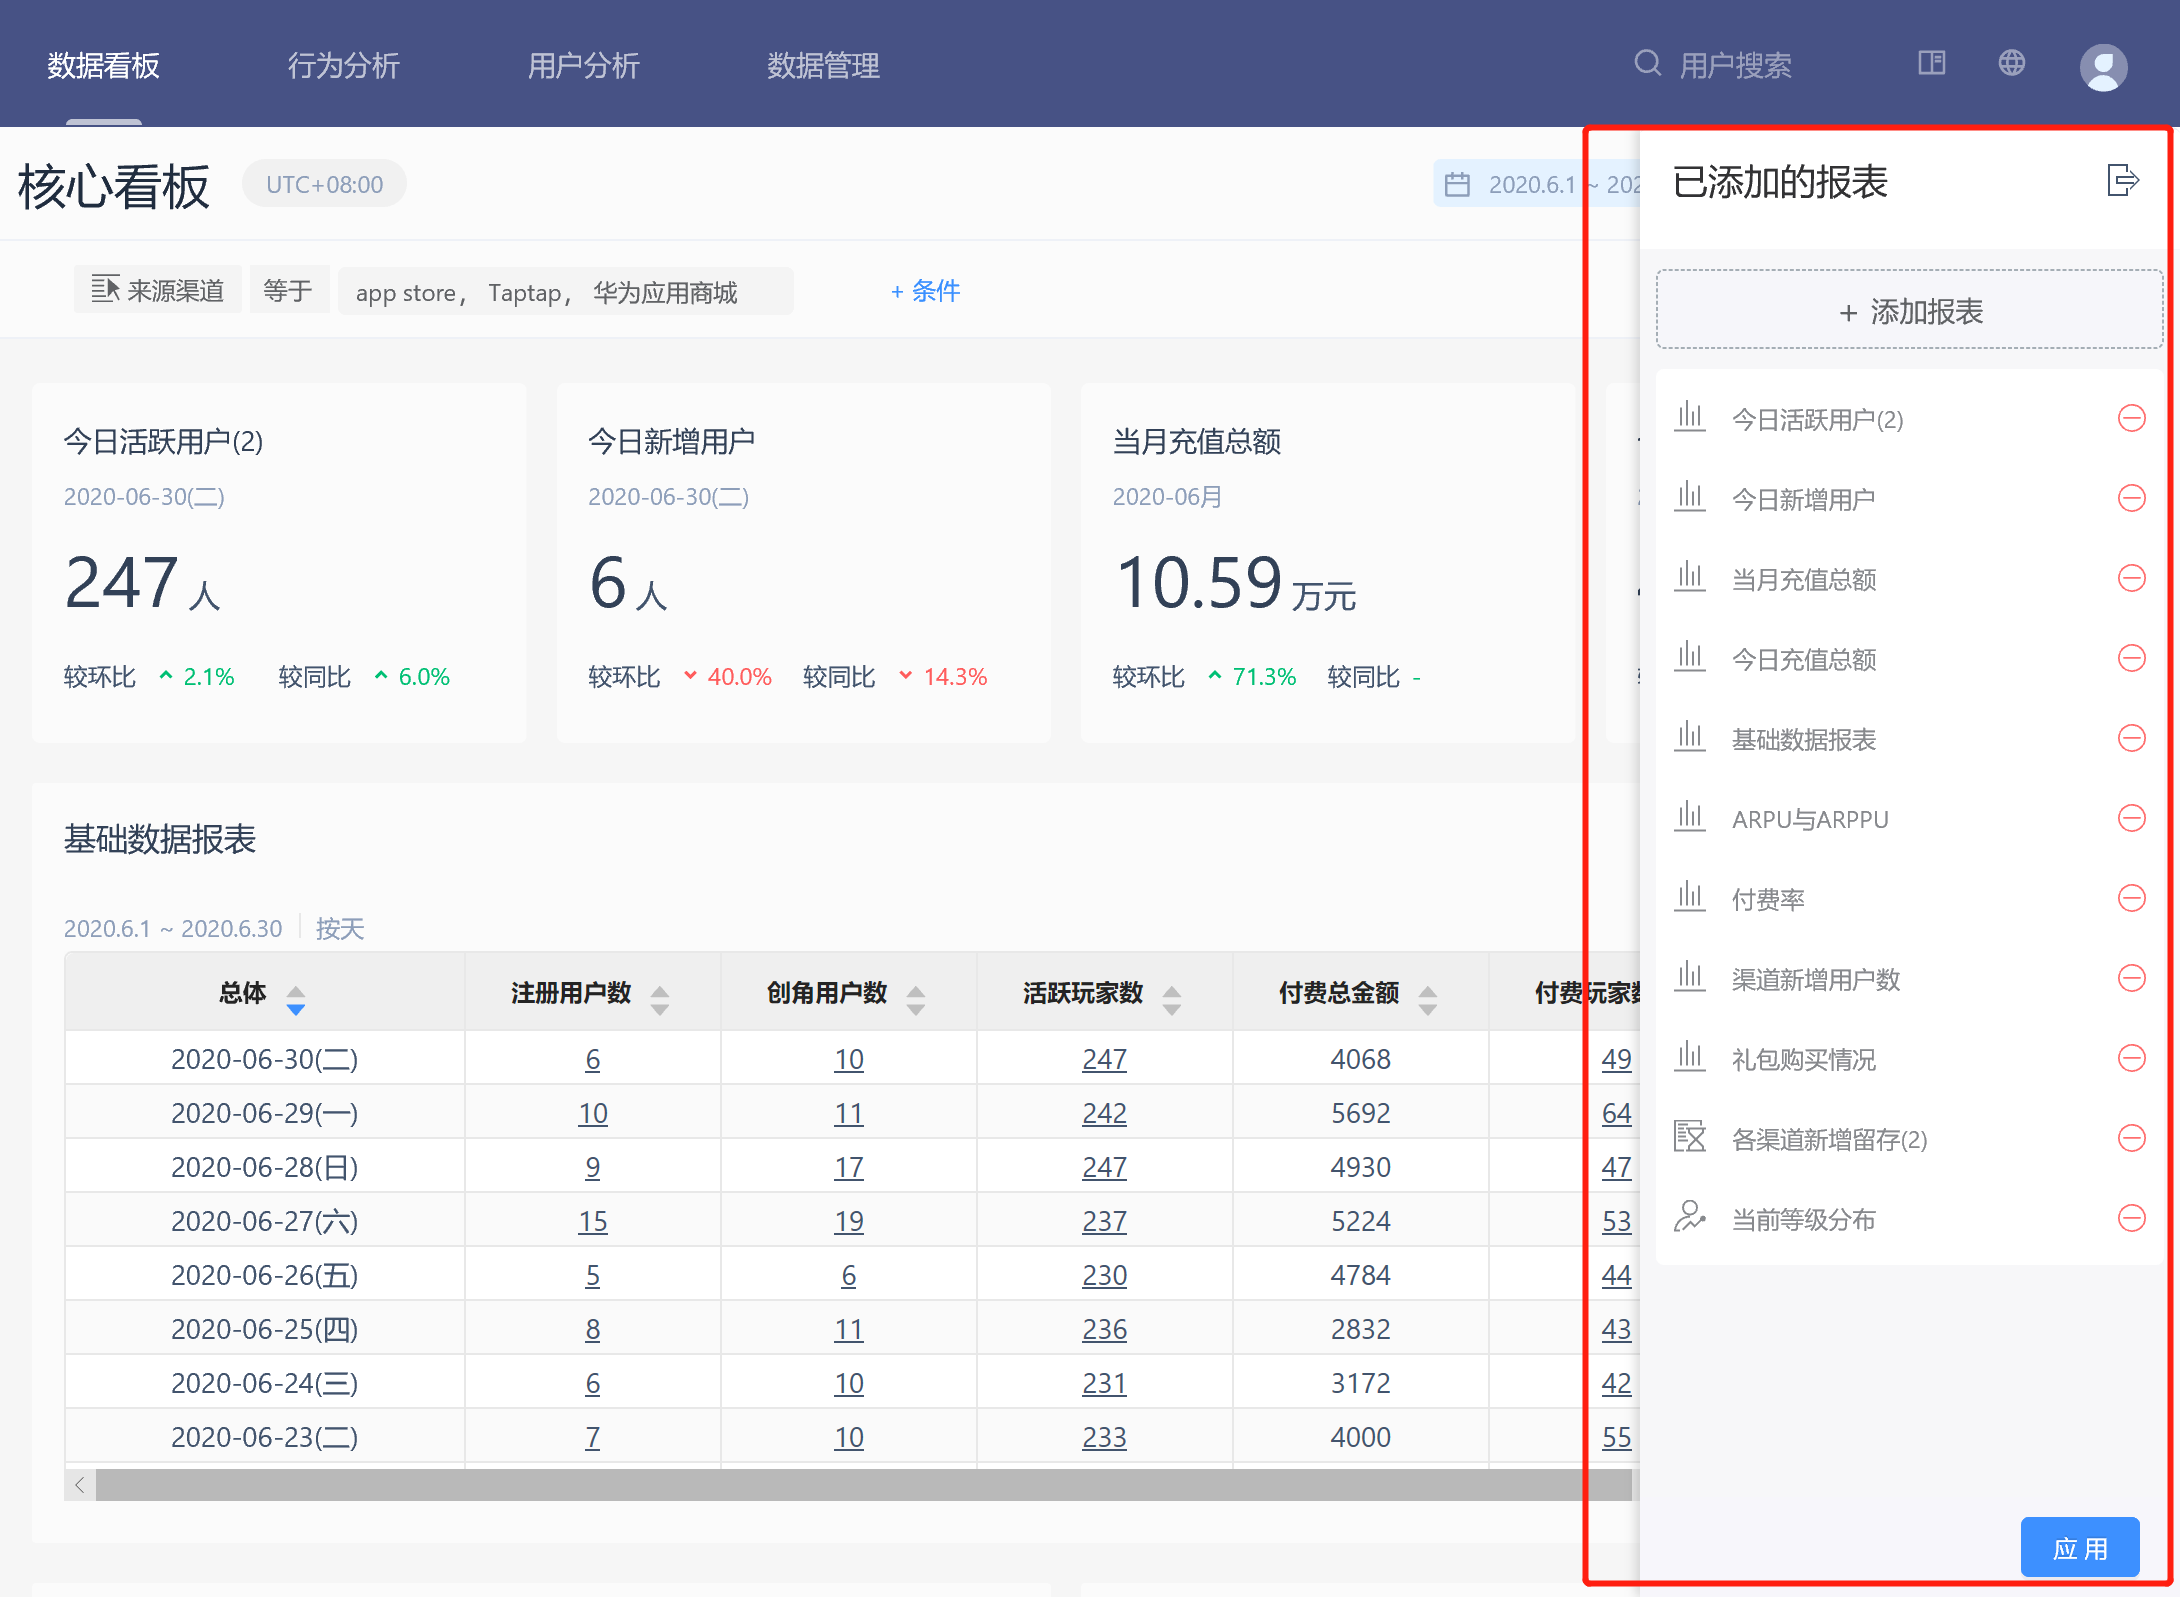Add a filter with + 条件
Screen dimensions: 2180x1597
(925, 291)
